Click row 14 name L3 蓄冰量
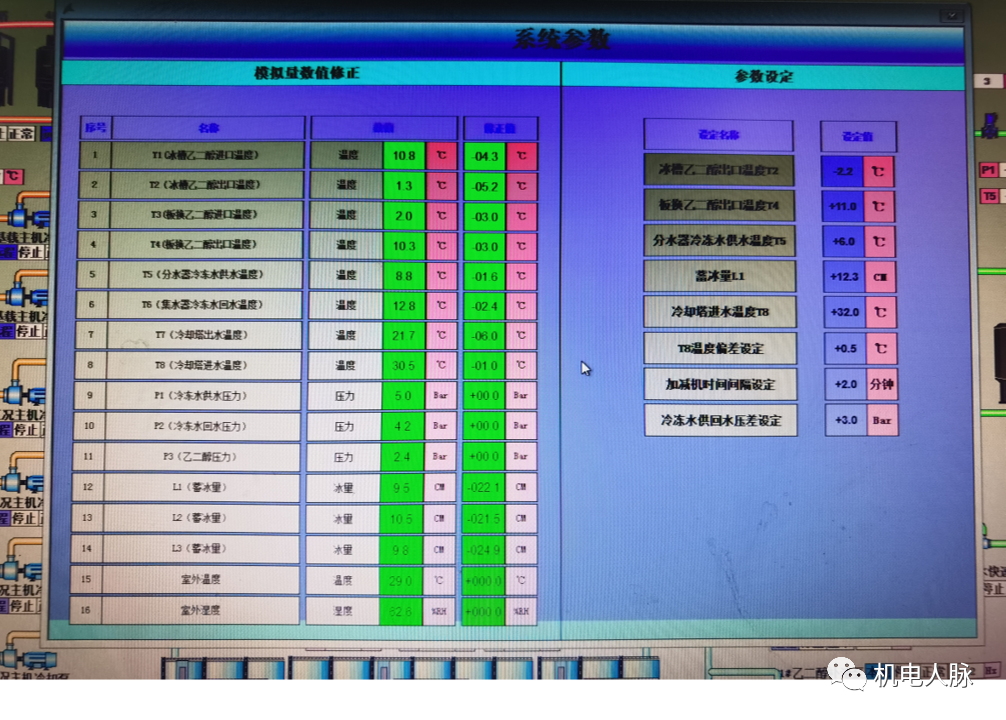The image size is (1006, 720). (200, 549)
